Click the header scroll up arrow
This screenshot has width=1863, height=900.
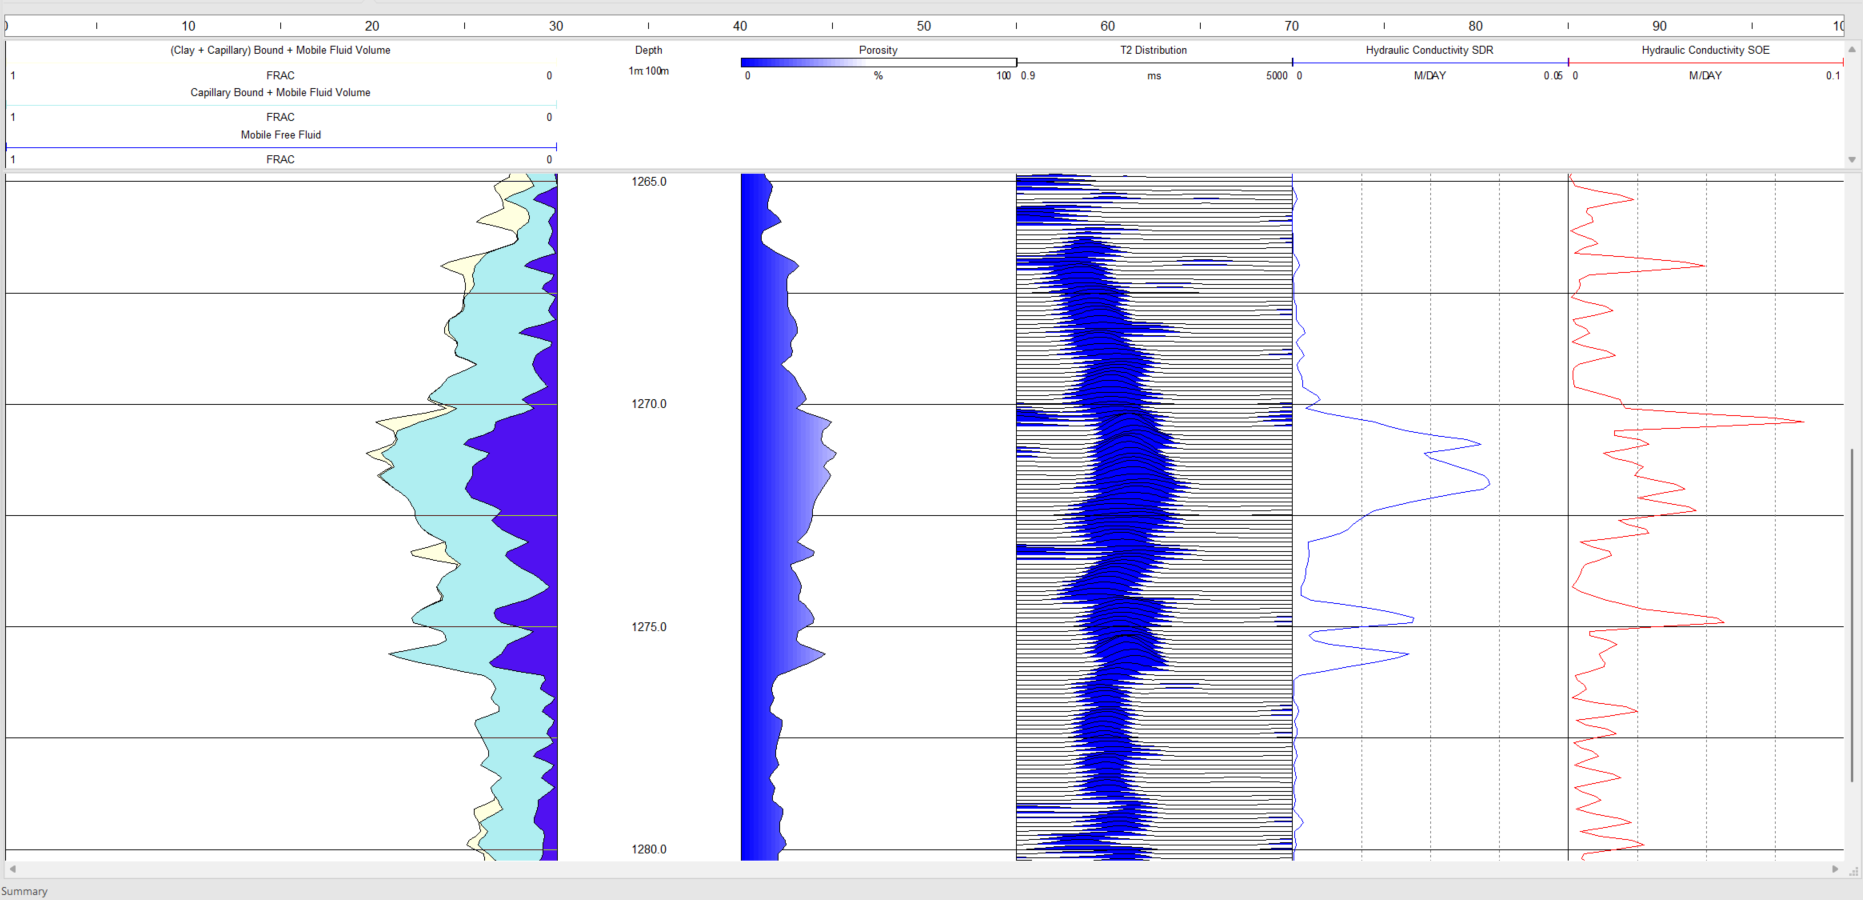tap(1852, 49)
